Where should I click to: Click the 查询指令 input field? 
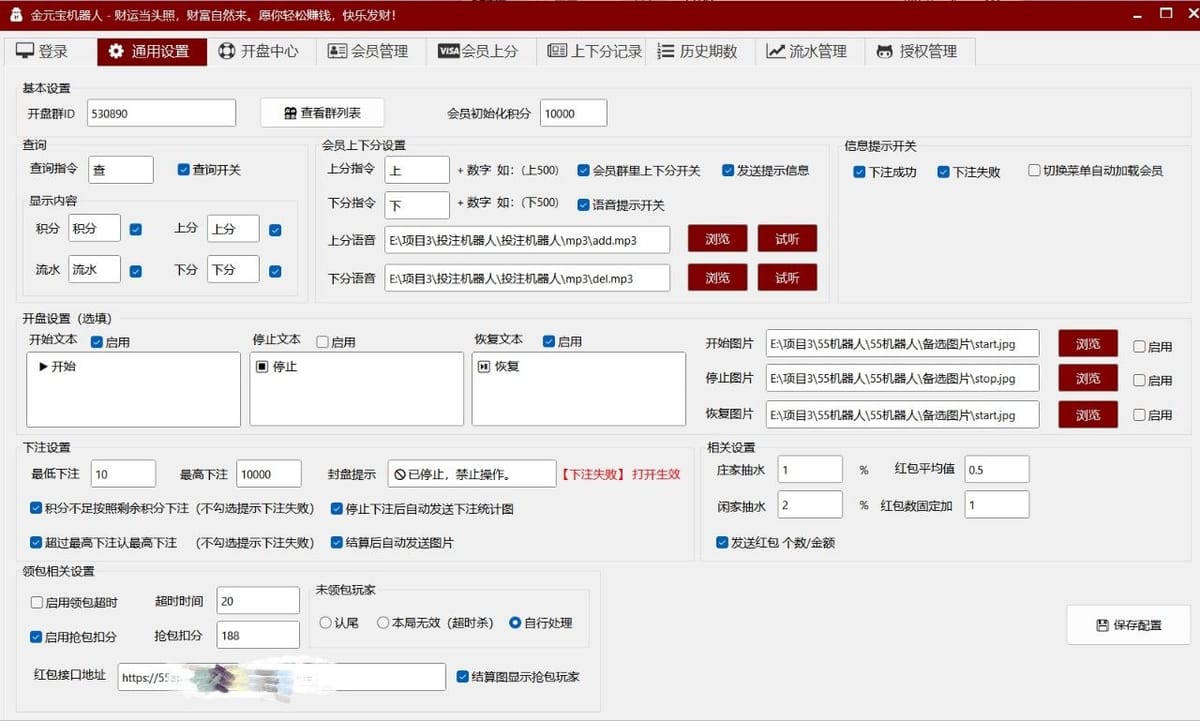[x=121, y=170]
